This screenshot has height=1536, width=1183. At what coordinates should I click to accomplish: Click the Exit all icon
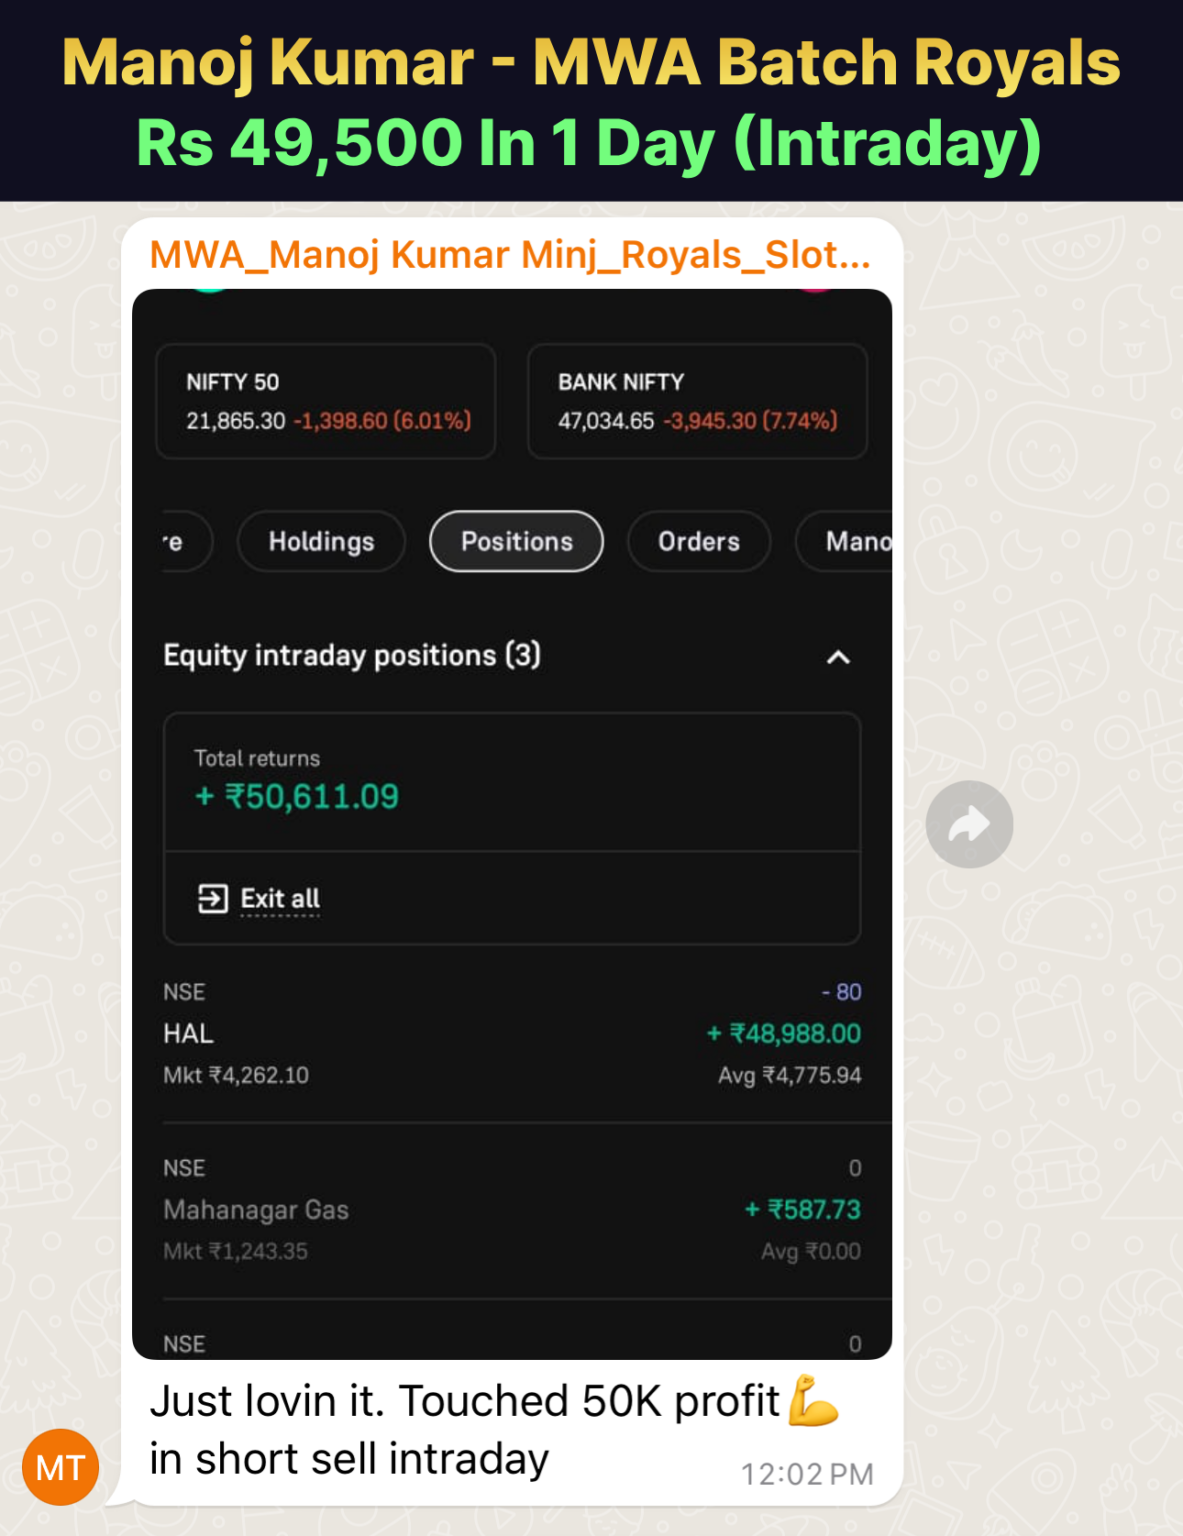212,898
